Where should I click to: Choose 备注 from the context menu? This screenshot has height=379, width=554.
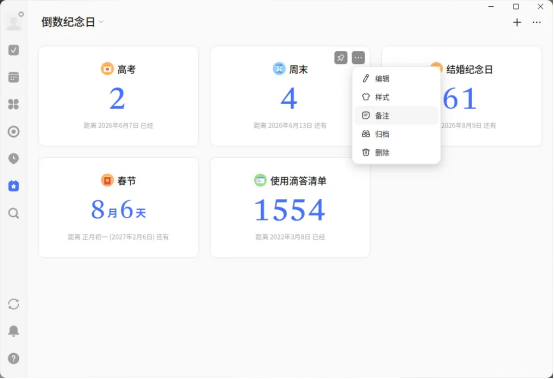396,115
